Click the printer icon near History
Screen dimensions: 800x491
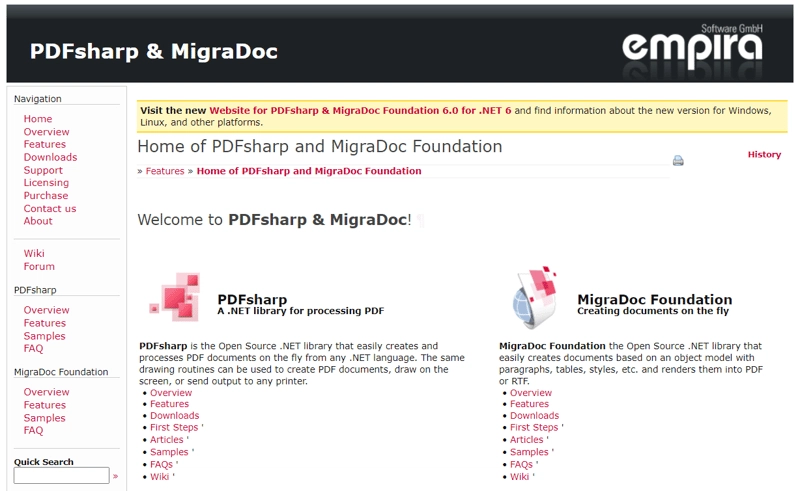click(678, 161)
